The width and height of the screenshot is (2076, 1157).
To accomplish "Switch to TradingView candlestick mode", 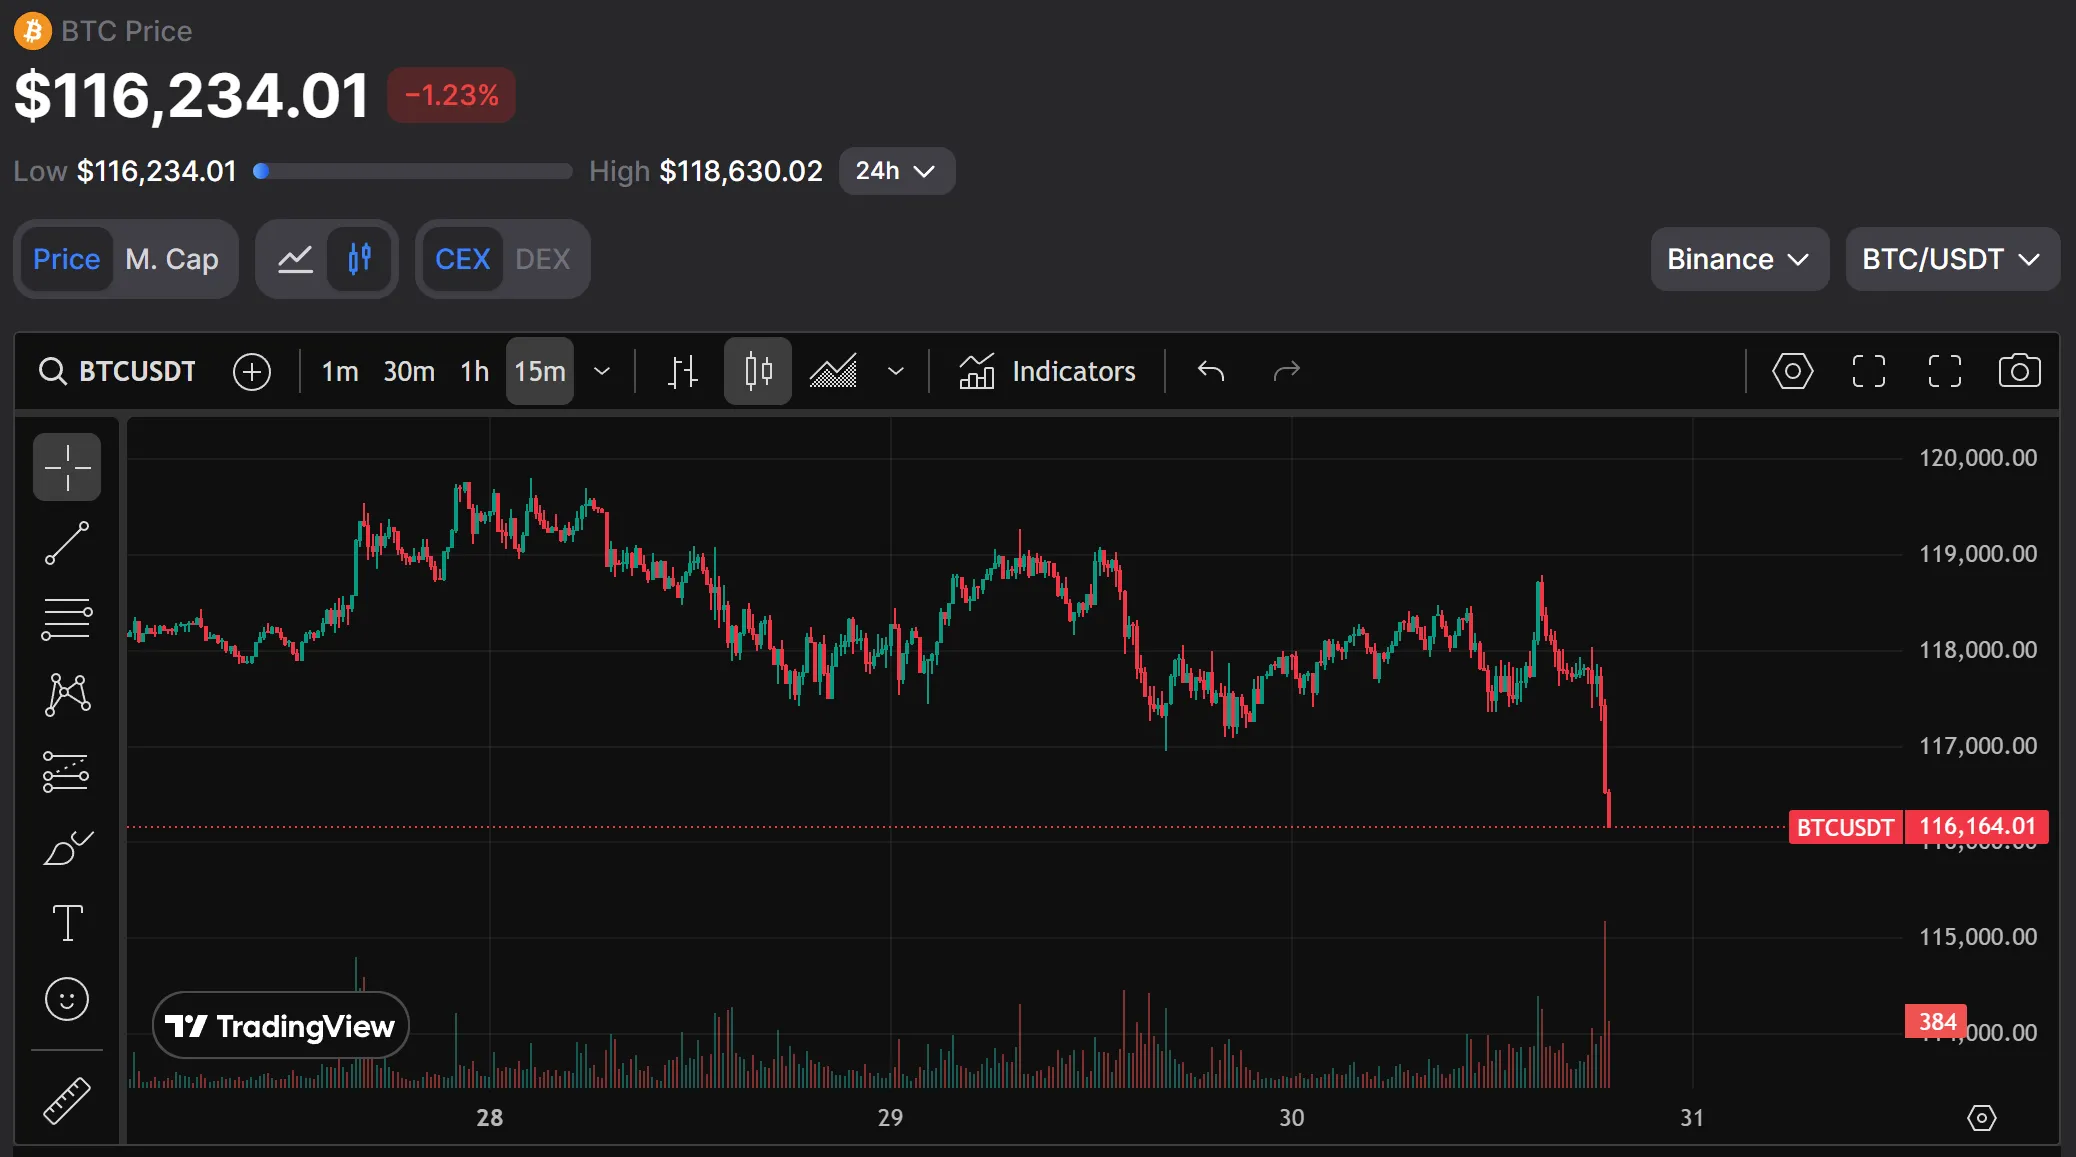I will (x=360, y=259).
